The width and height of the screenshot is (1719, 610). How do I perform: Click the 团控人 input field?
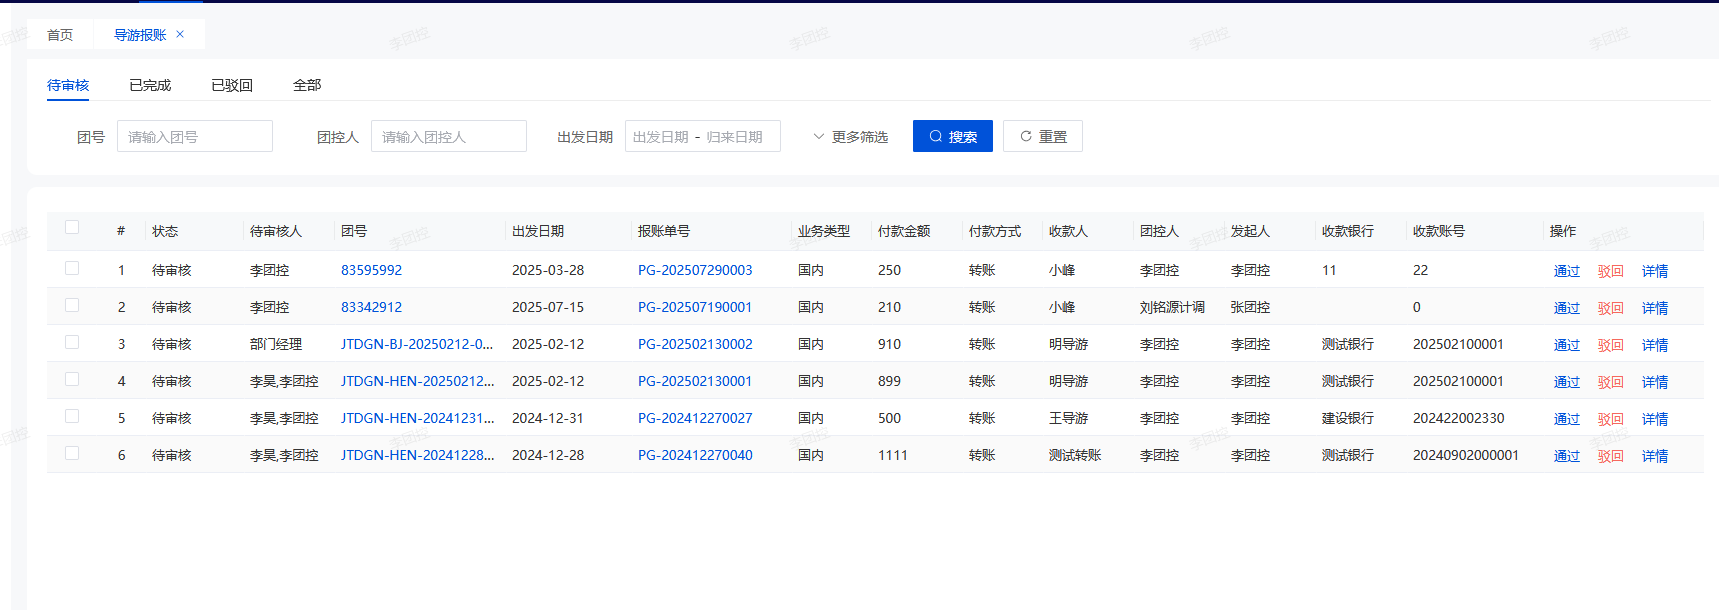pyautogui.click(x=448, y=137)
